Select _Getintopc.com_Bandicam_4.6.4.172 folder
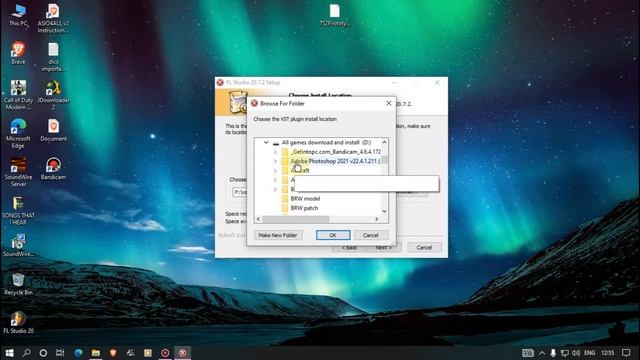 (336, 152)
